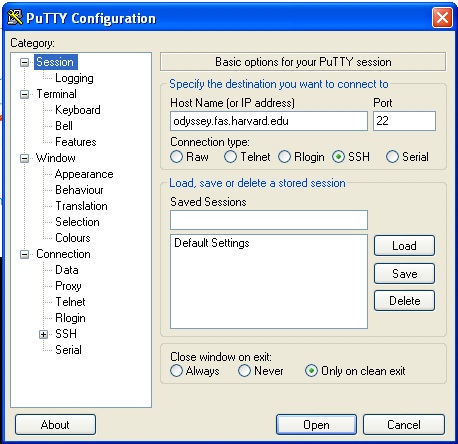Go to the Colours settings panel
The height and width of the screenshot is (444, 458).
click(x=73, y=238)
